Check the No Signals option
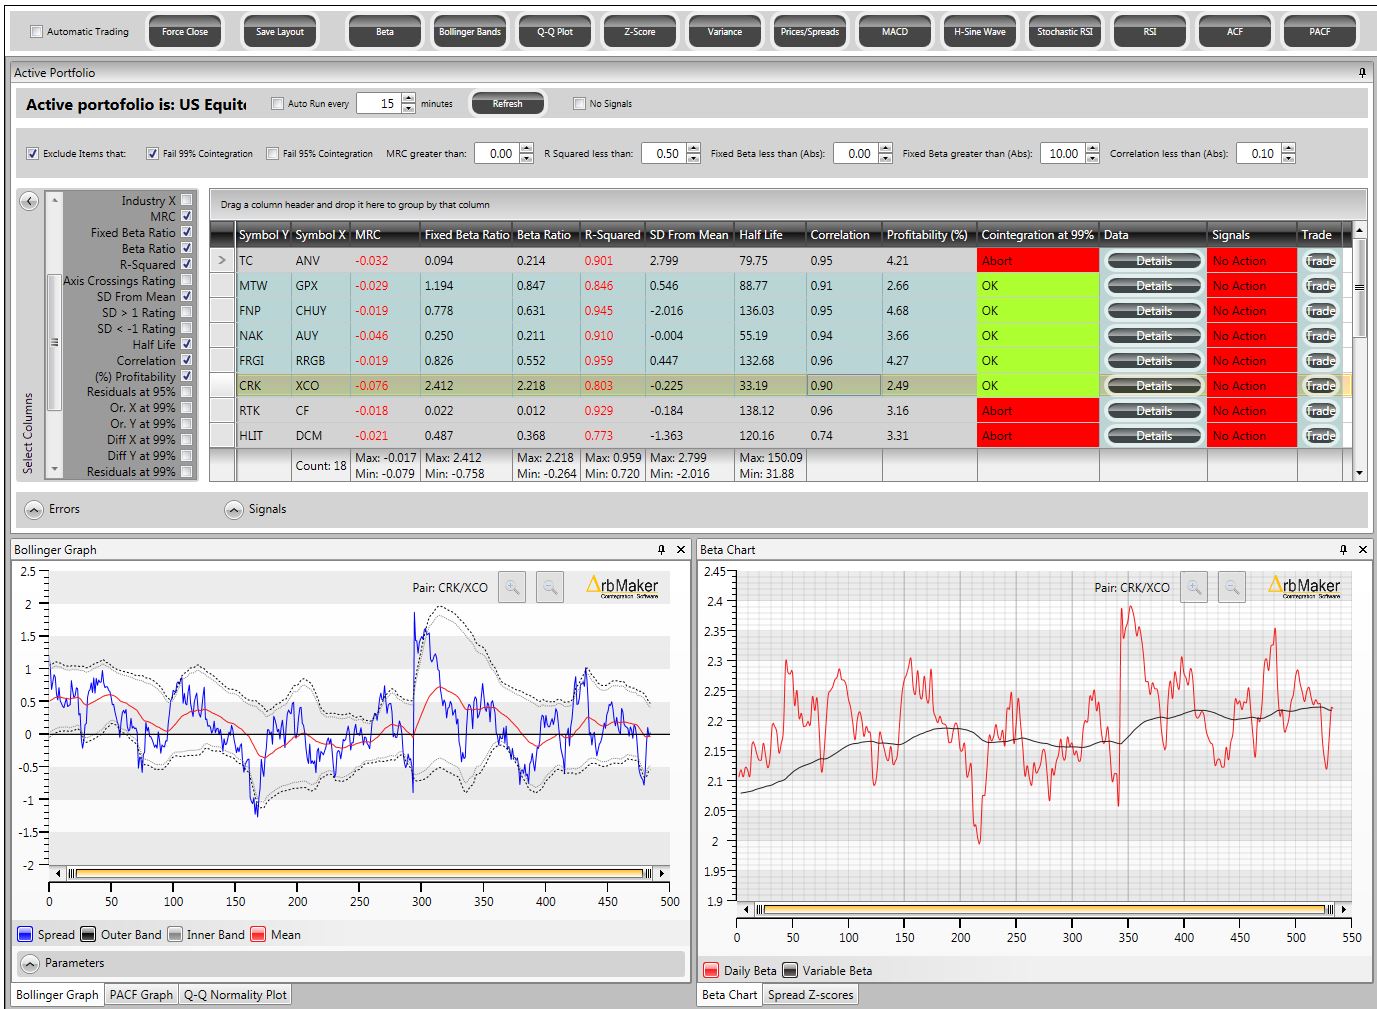Screen dimensions: 1377x1009 tap(580, 104)
